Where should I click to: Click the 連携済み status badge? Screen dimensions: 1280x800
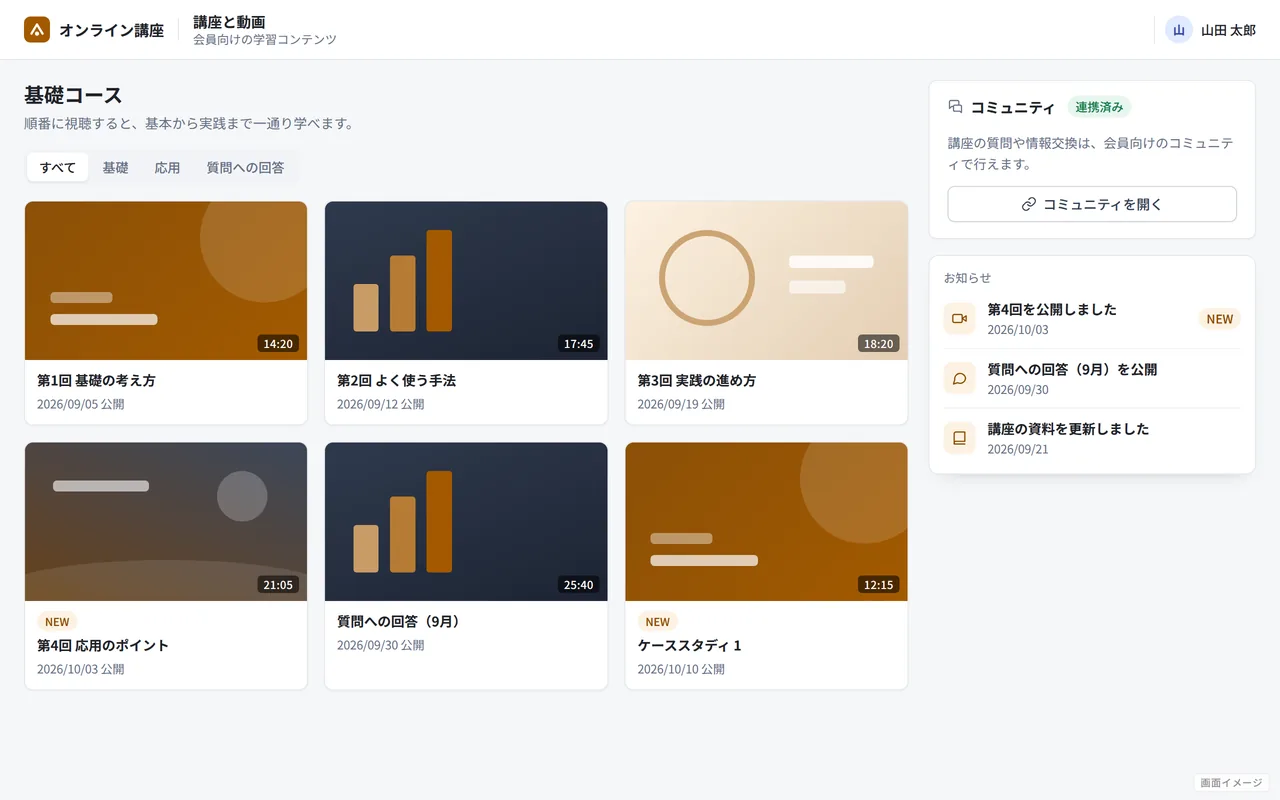tap(1099, 107)
